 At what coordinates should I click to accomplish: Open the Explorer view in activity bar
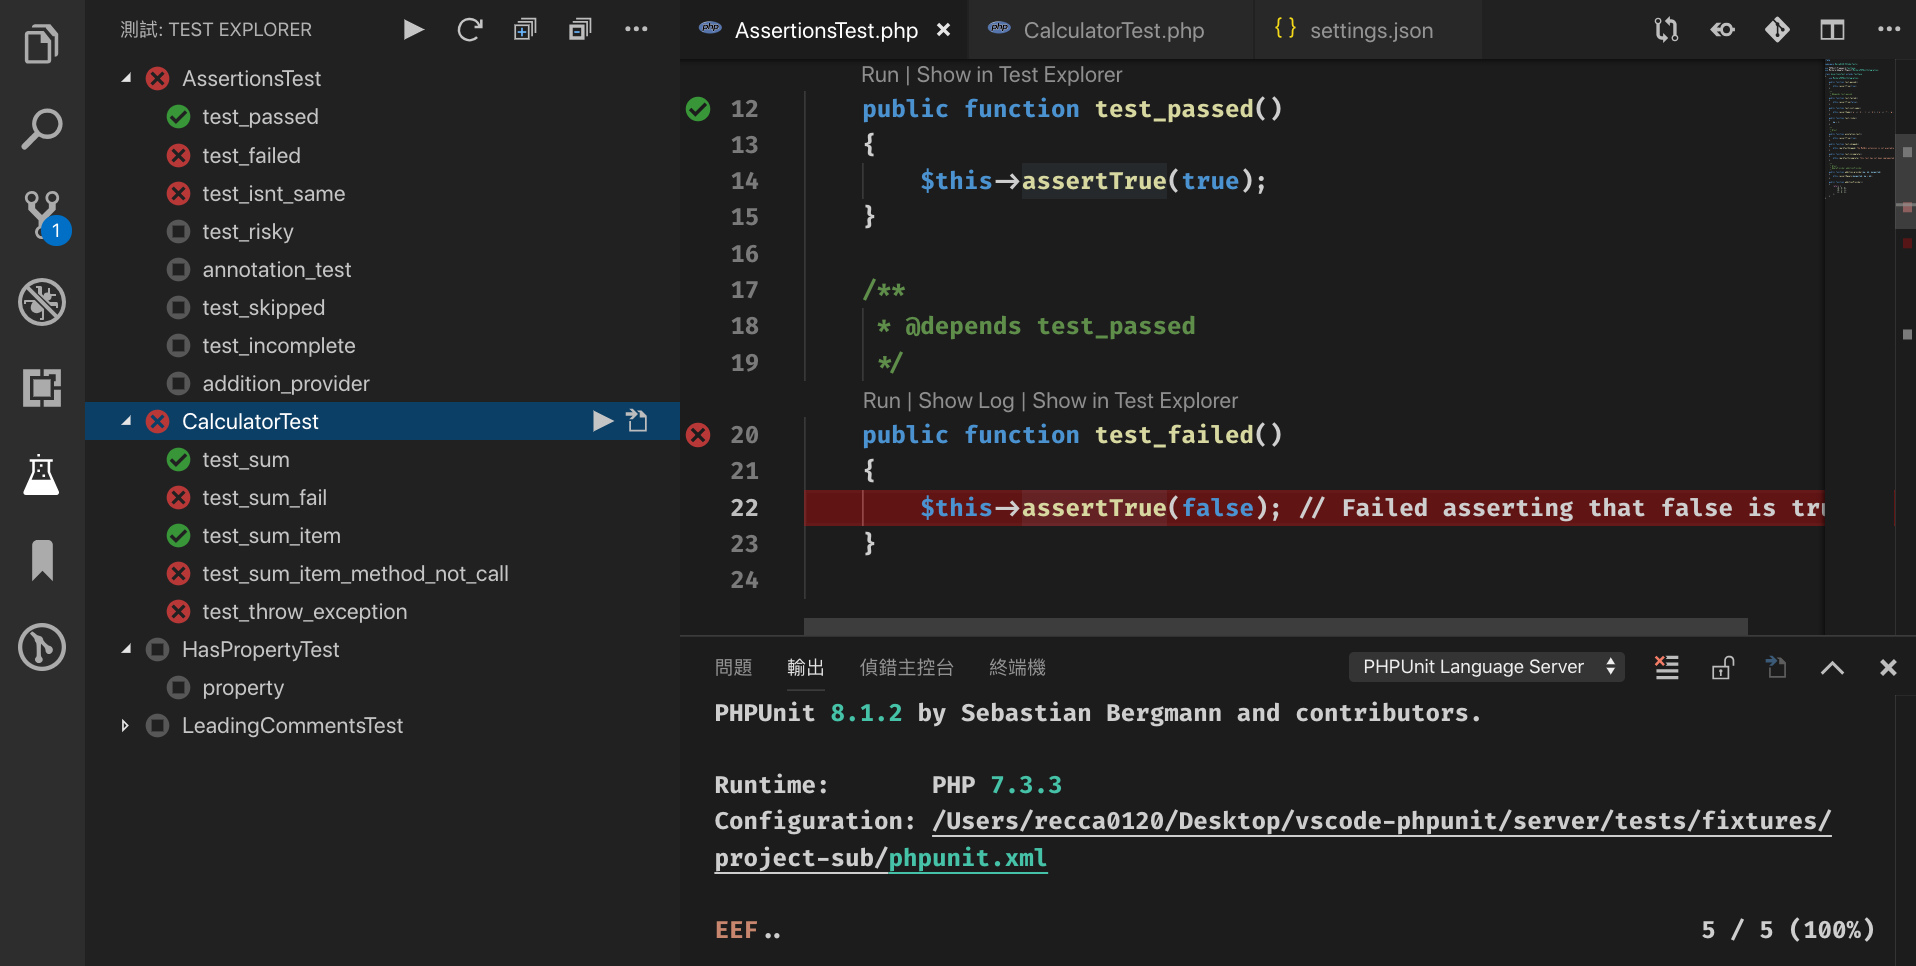coord(41,44)
